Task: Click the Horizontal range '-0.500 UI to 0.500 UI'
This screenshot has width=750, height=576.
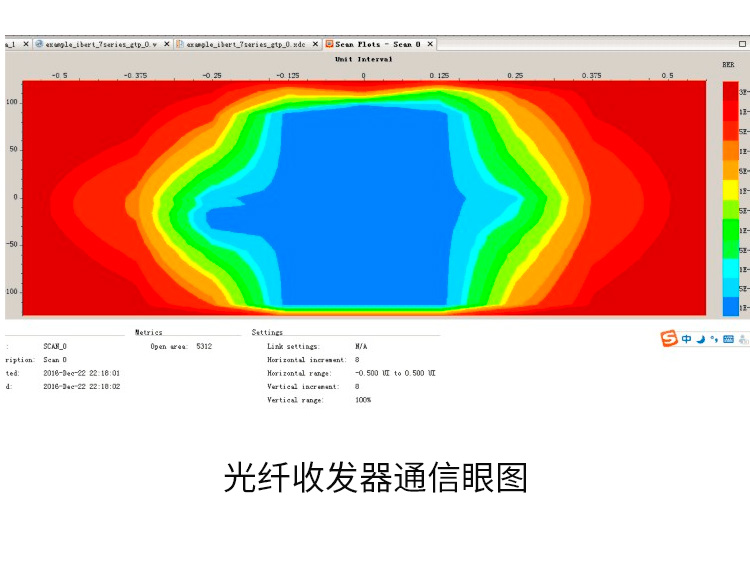Action: tap(395, 373)
